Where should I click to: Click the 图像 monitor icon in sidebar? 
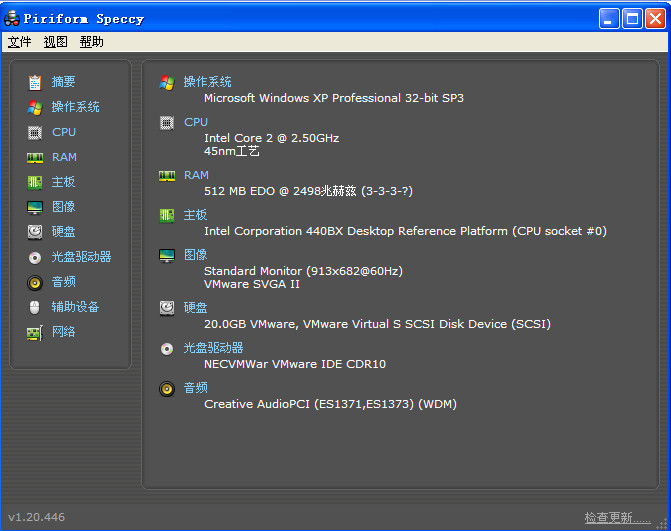tap(35, 207)
